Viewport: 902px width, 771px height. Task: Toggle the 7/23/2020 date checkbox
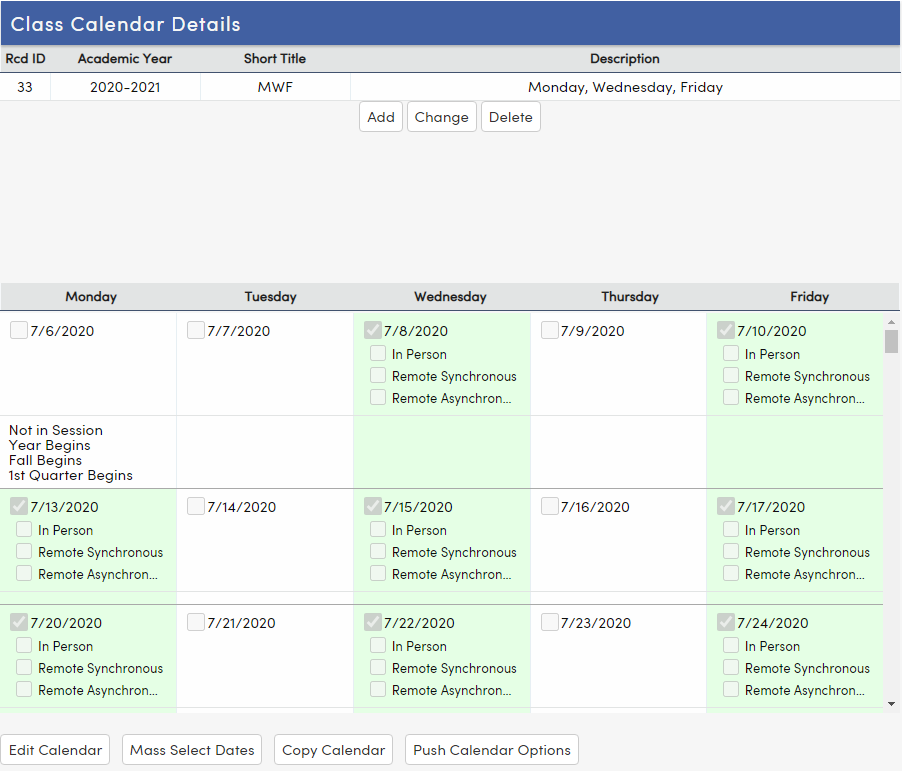point(549,622)
